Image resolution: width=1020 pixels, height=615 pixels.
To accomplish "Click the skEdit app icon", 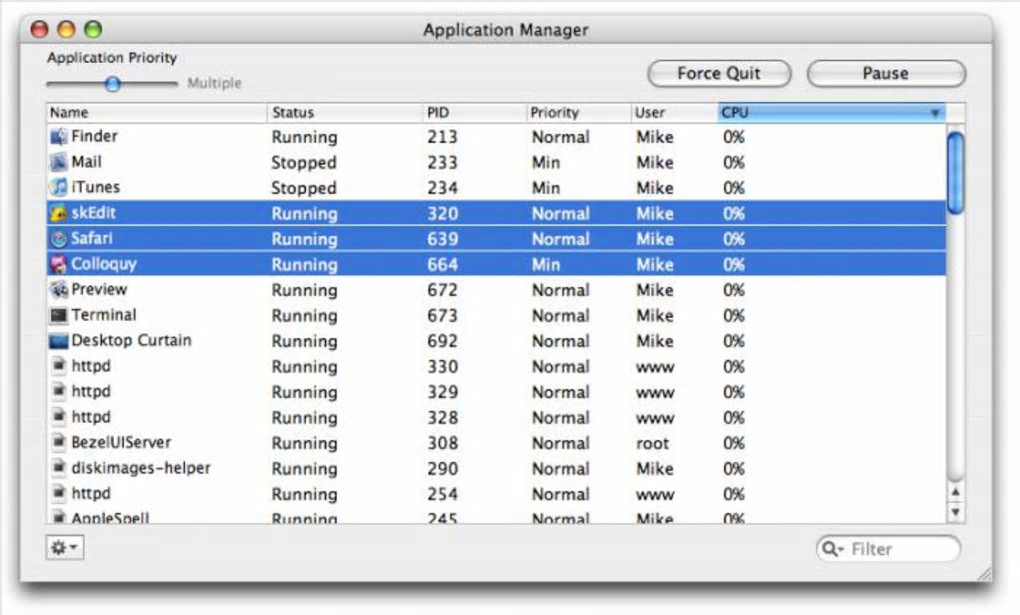I will [59, 213].
